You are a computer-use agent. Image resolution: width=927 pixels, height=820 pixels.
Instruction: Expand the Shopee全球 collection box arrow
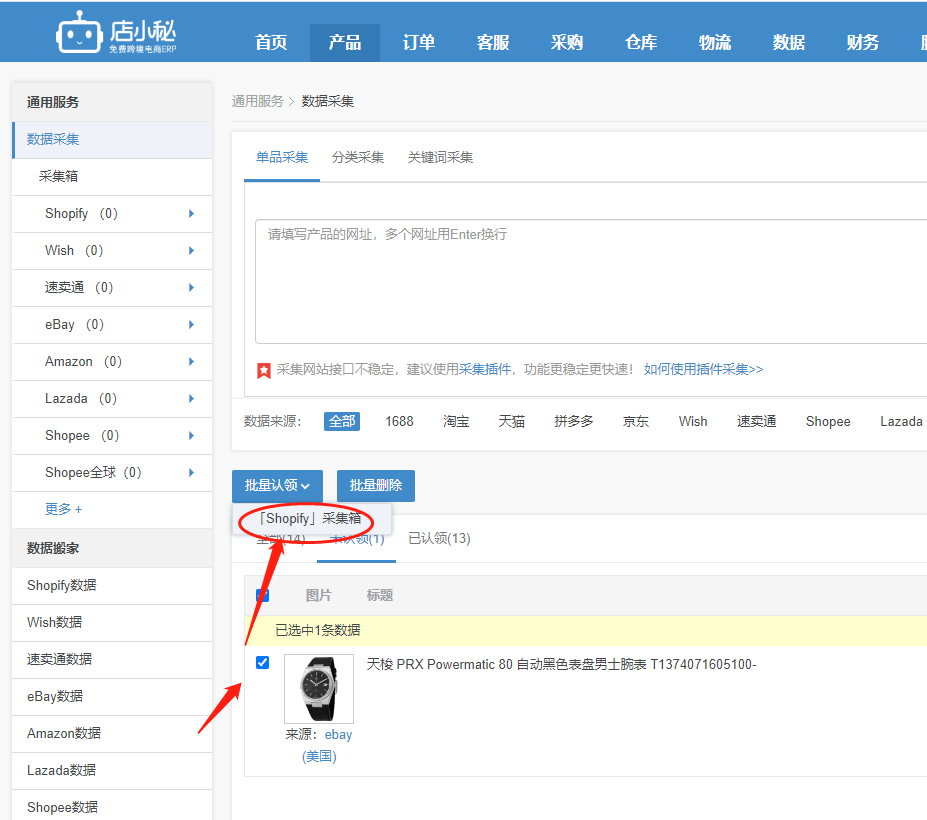click(x=191, y=472)
